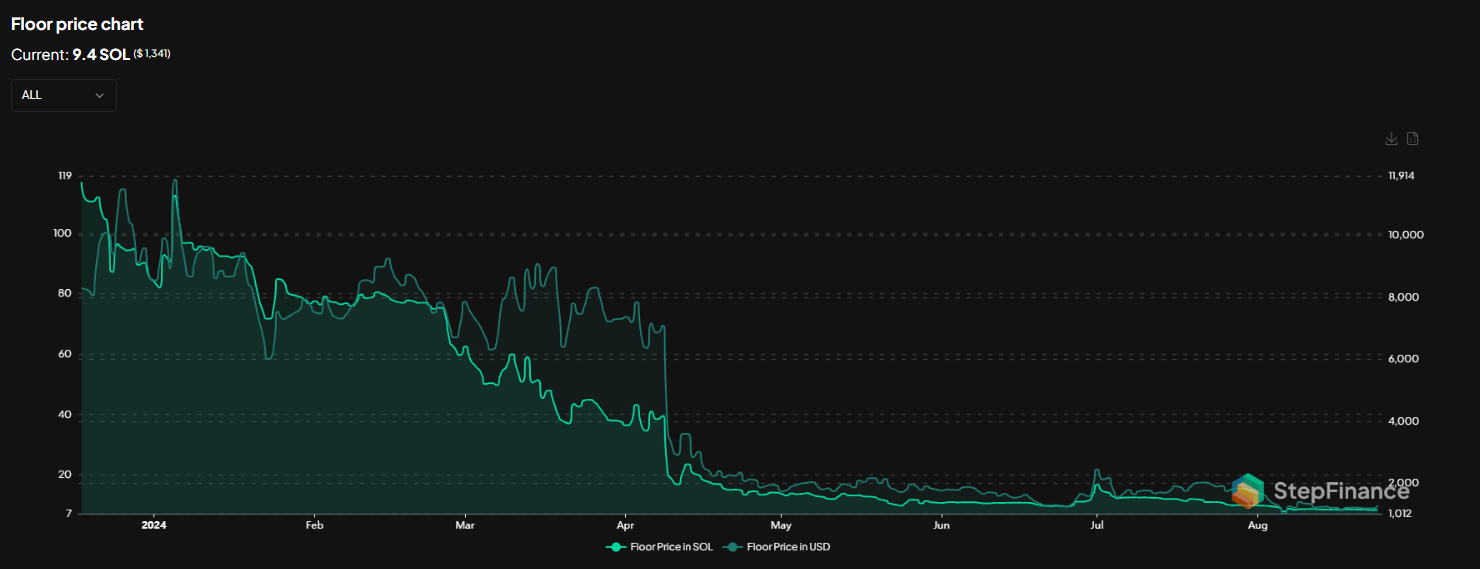Screen dimensions: 1480x569
Task: Click the Feb label on the time axis
Action: 314,525
